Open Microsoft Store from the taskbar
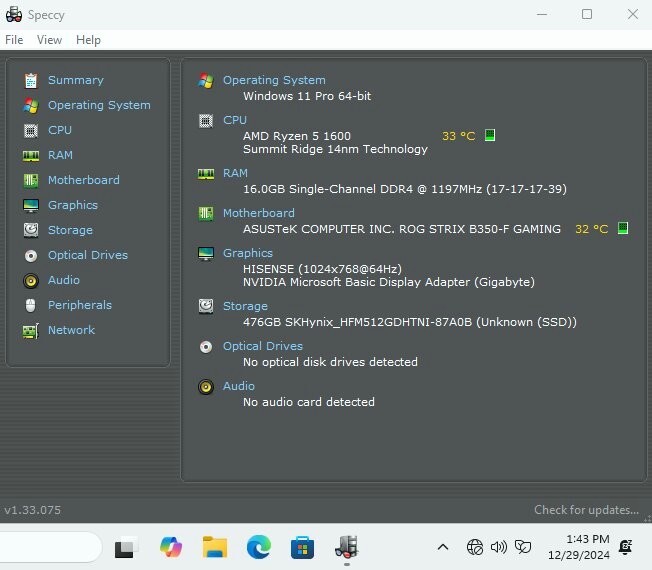 pos(302,547)
